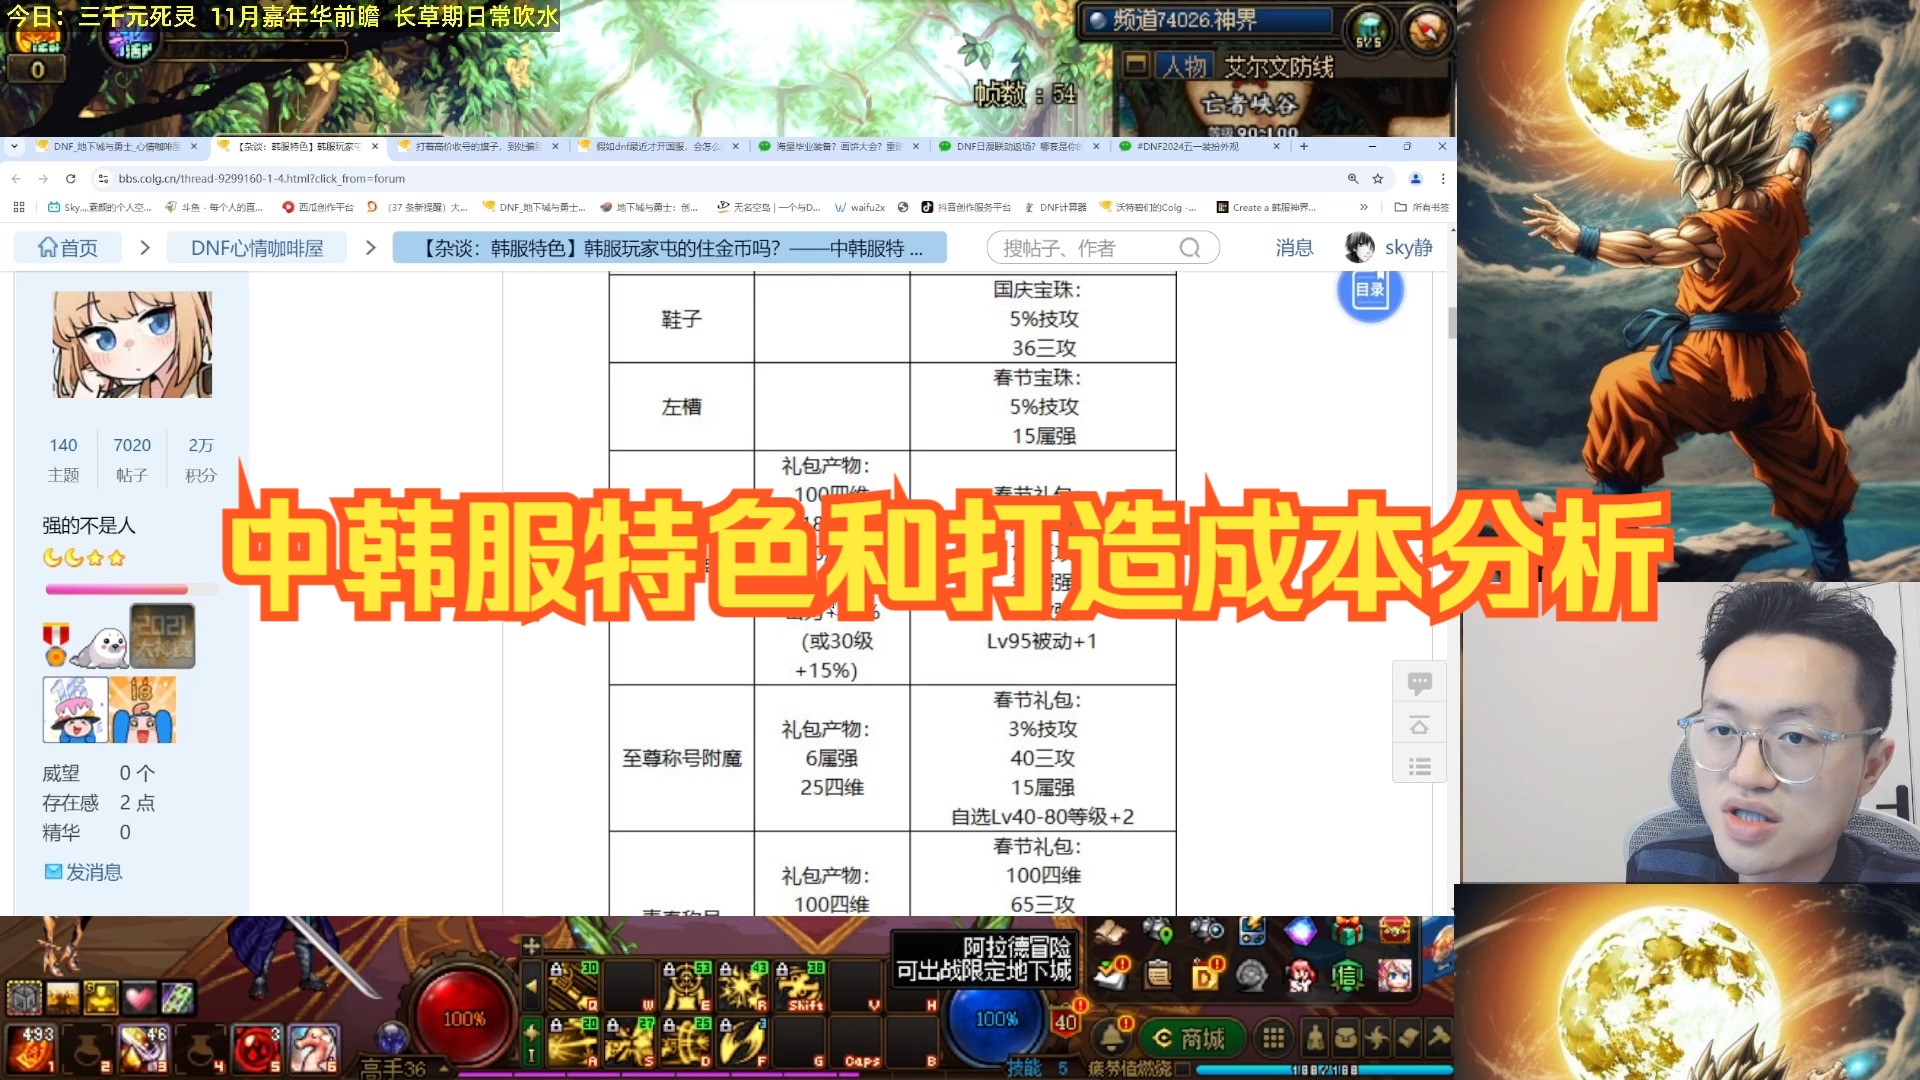Open the mail icon with the checkmark
The width and height of the screenshot is (1920, 1080).
tap(1109, 974)
